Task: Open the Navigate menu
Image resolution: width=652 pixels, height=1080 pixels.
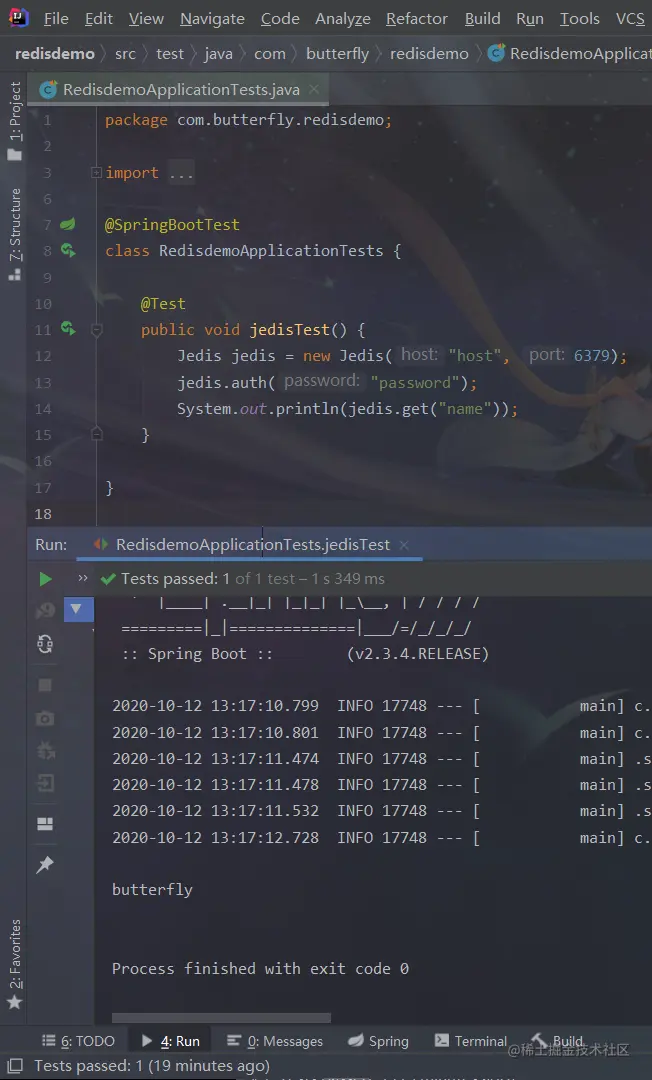Action: (x=212, y=19)
